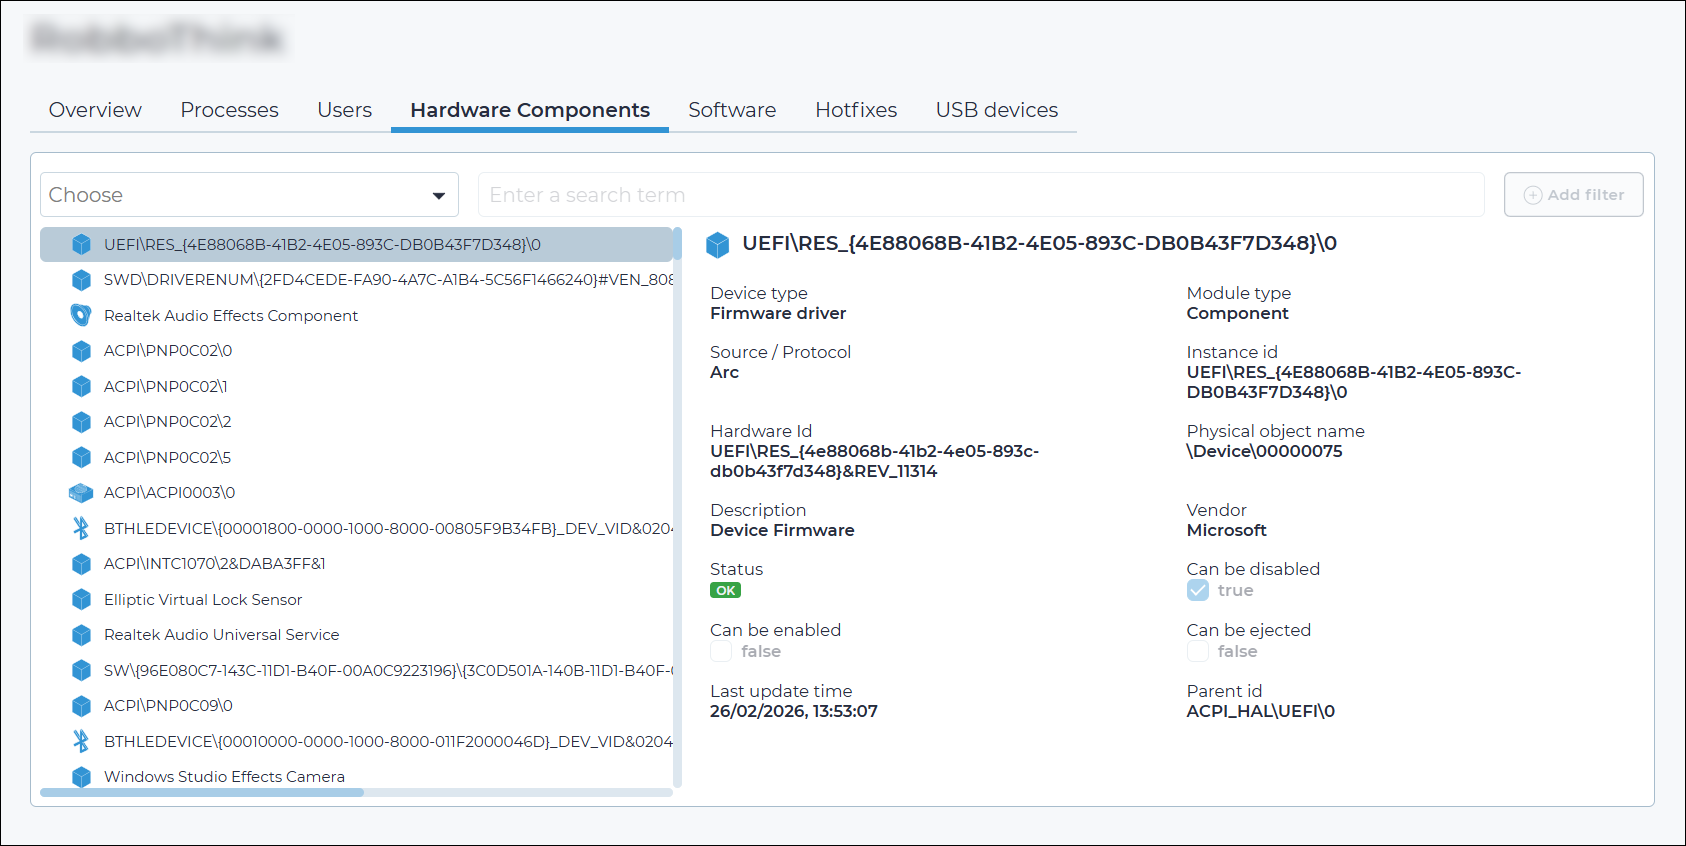Focus the 'Enter a search term' field

pos(981,195)
